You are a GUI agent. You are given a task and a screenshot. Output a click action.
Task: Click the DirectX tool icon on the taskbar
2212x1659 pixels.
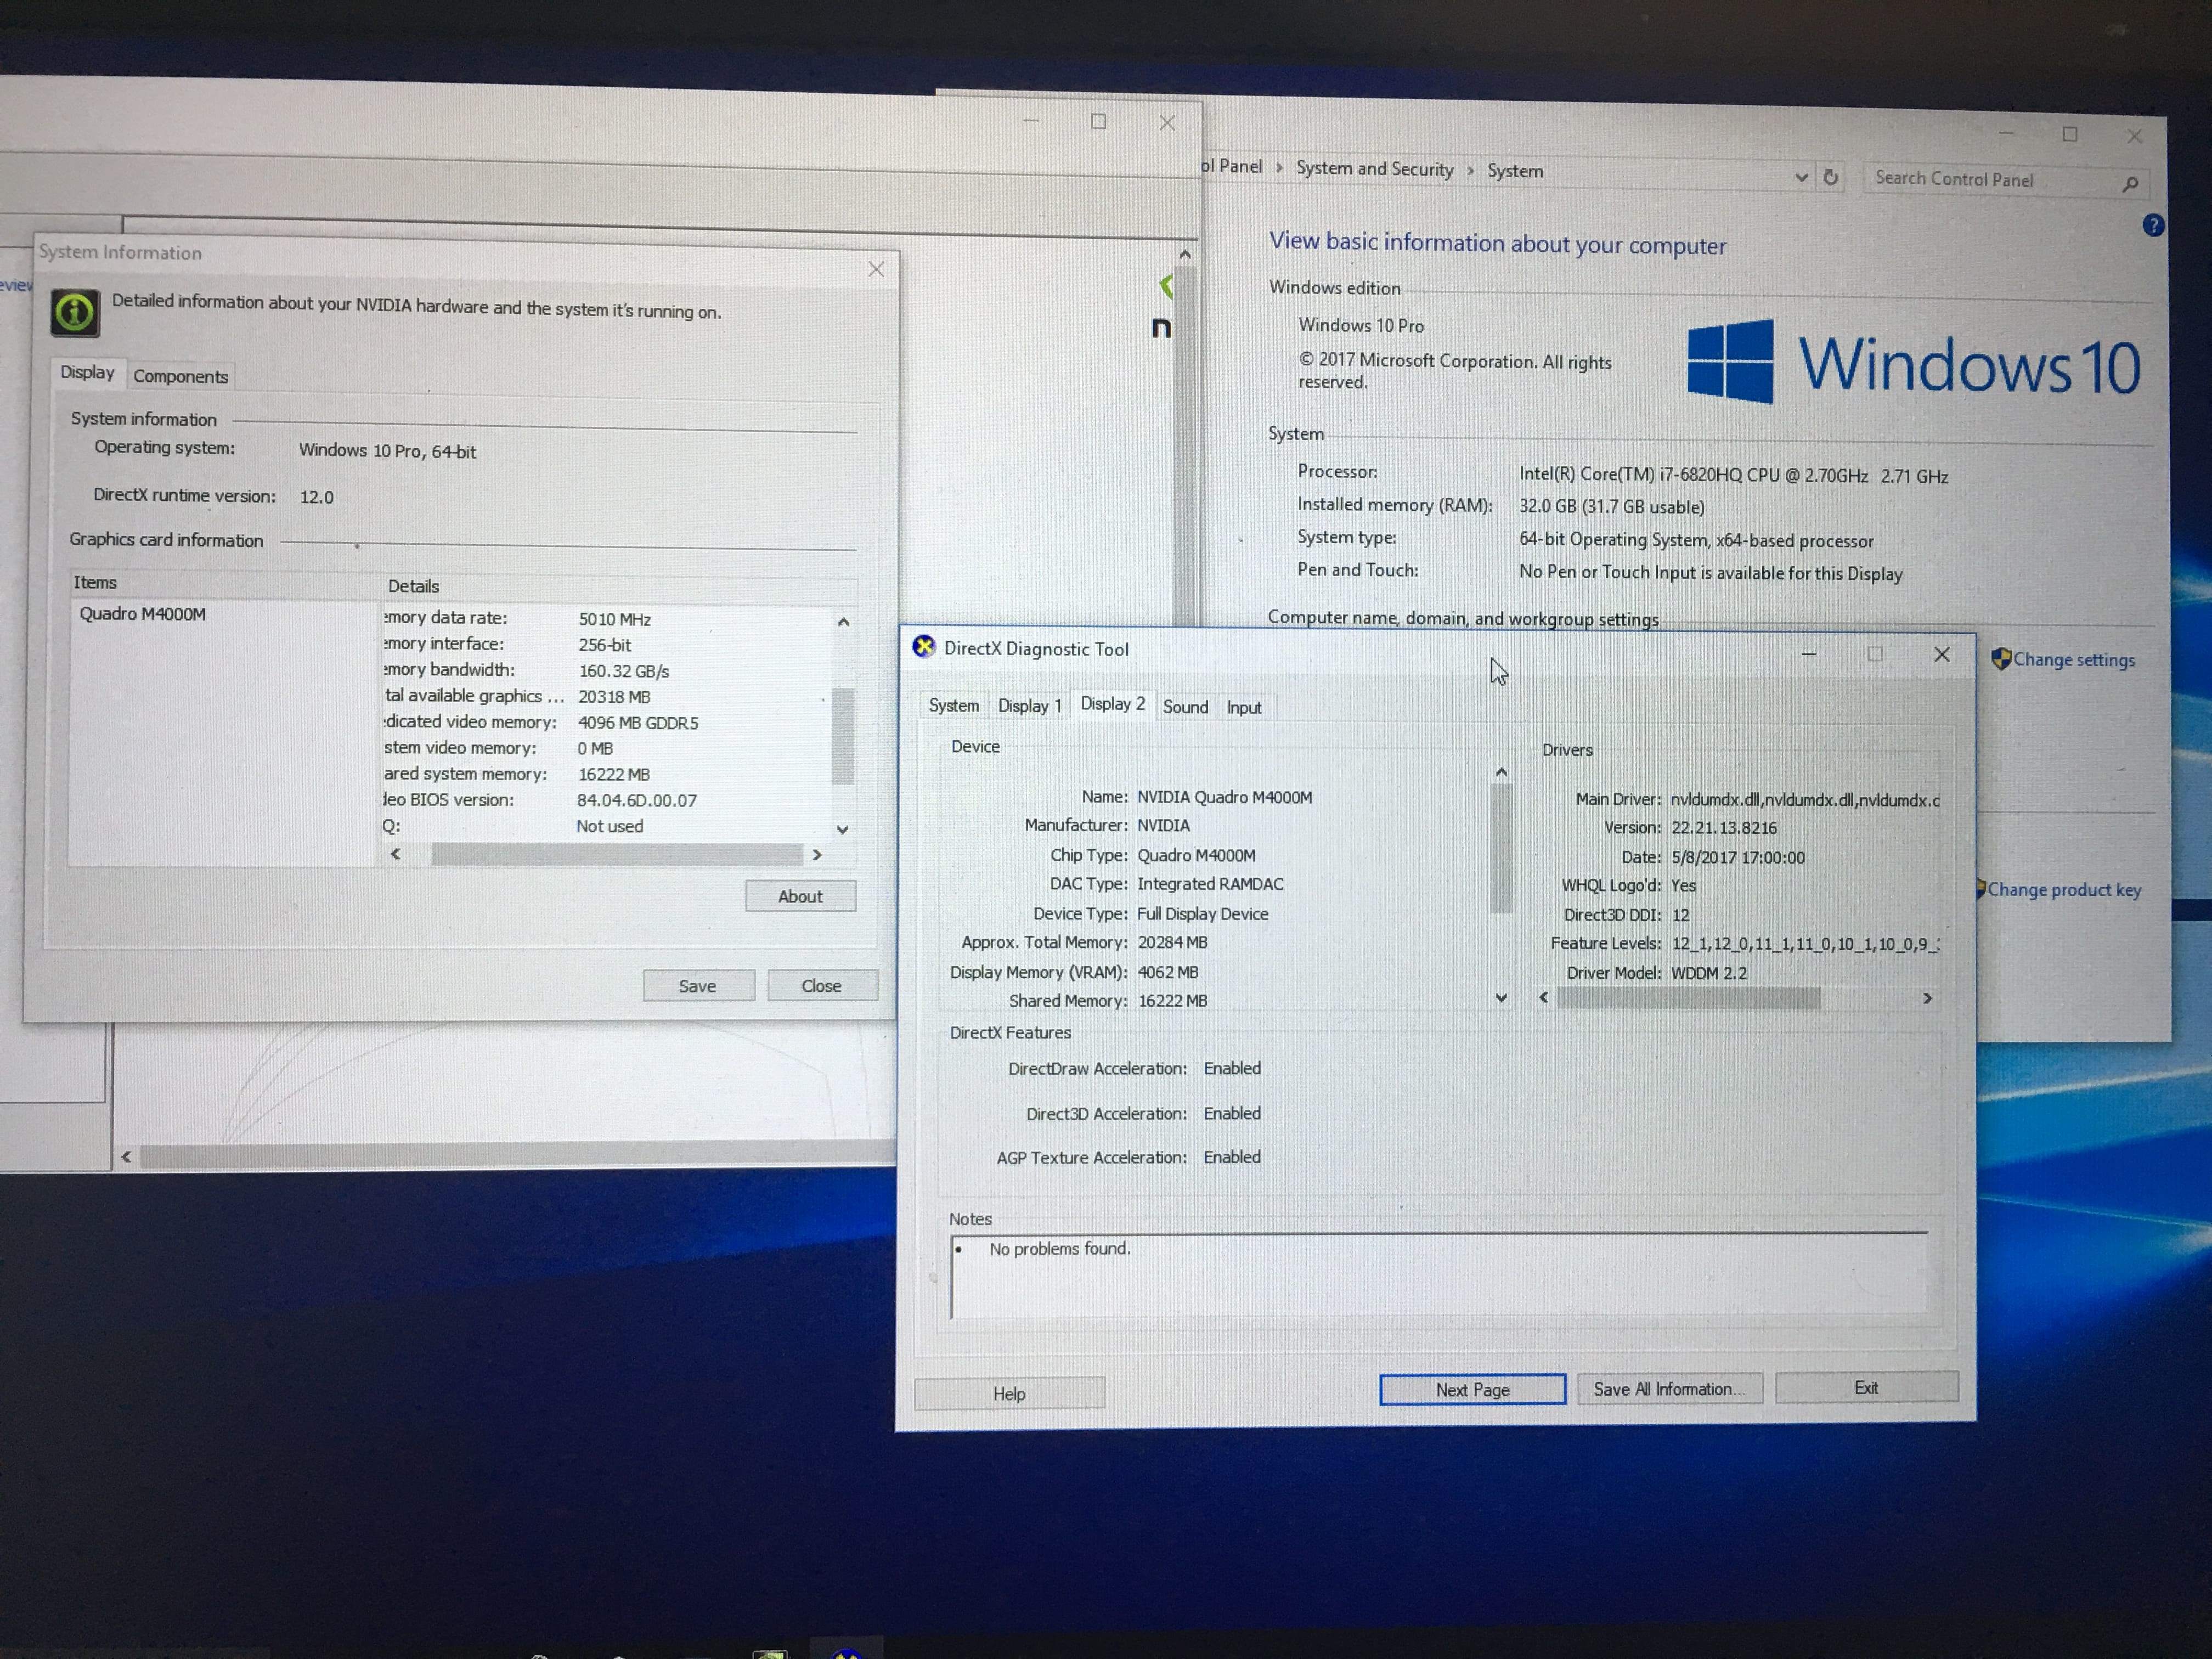tap(847, 1651)
